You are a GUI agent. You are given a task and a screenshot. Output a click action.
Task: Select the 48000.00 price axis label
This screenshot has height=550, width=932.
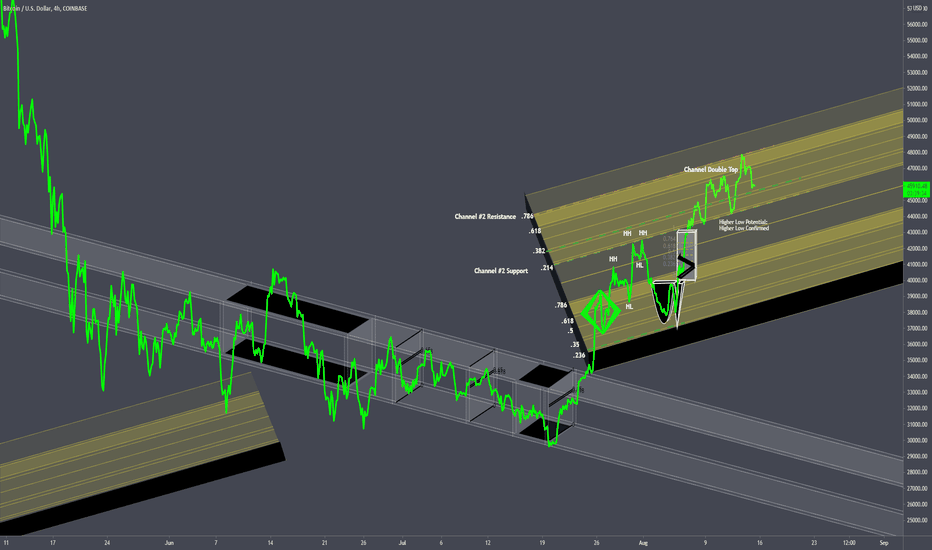[x=918, y=153]
